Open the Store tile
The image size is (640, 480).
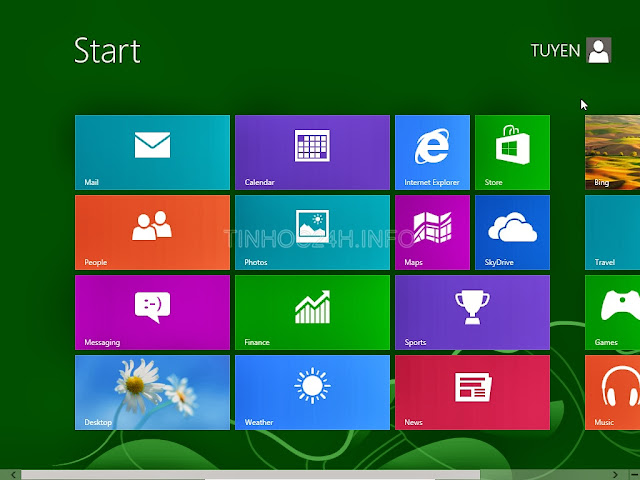(x=512, y=152)
